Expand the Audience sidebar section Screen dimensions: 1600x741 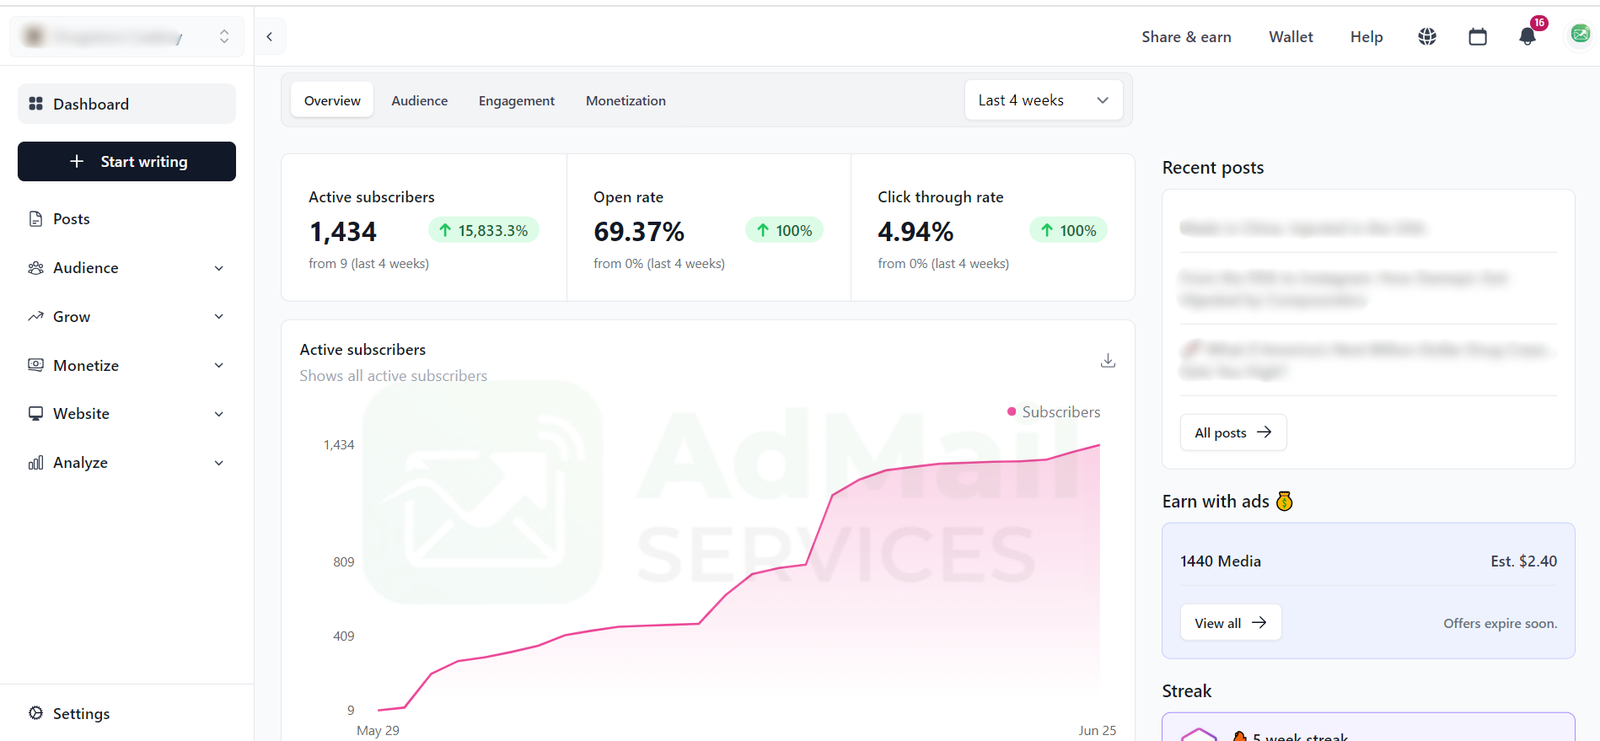pos(126,268)
